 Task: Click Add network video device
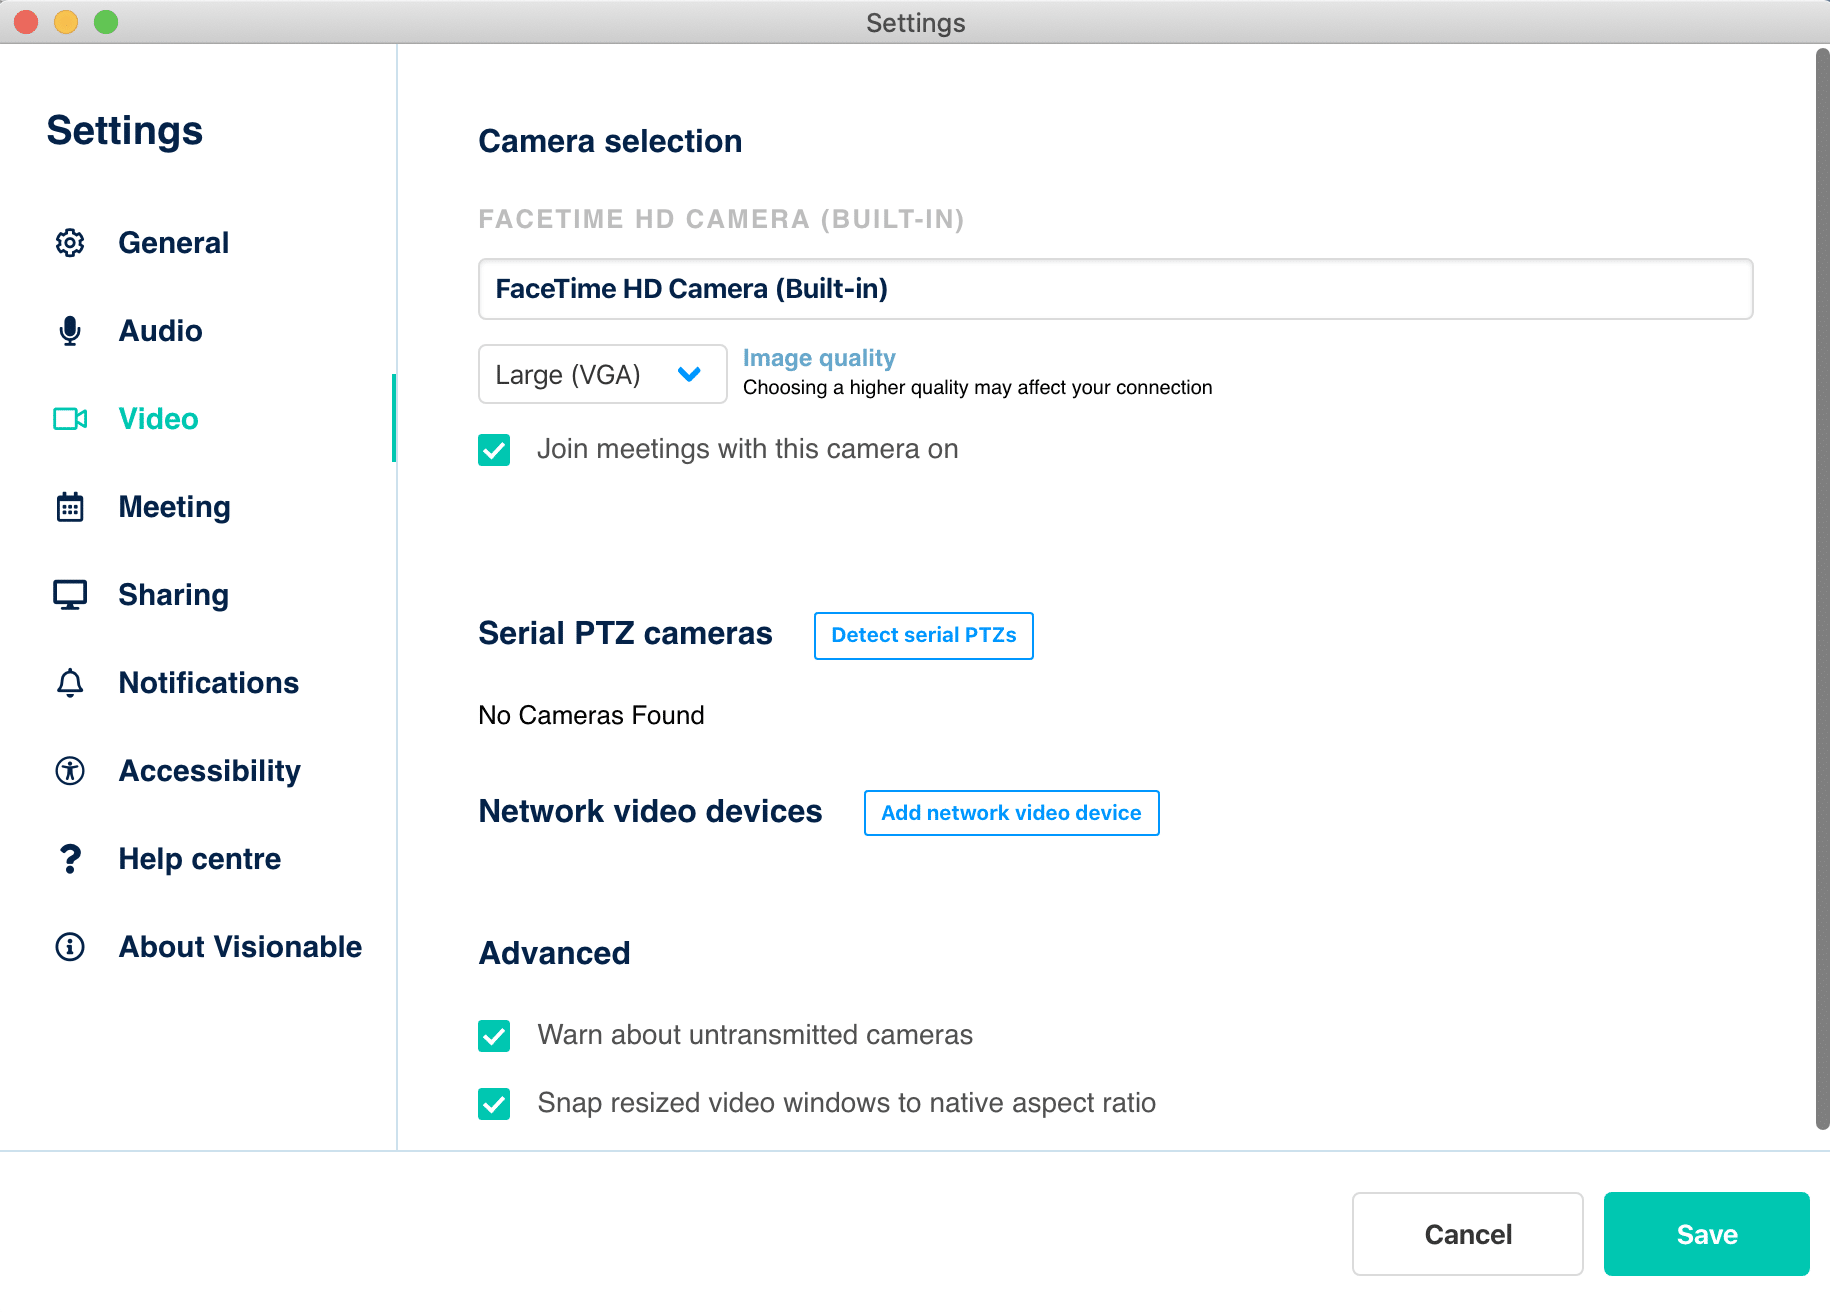coord(1010,812)
